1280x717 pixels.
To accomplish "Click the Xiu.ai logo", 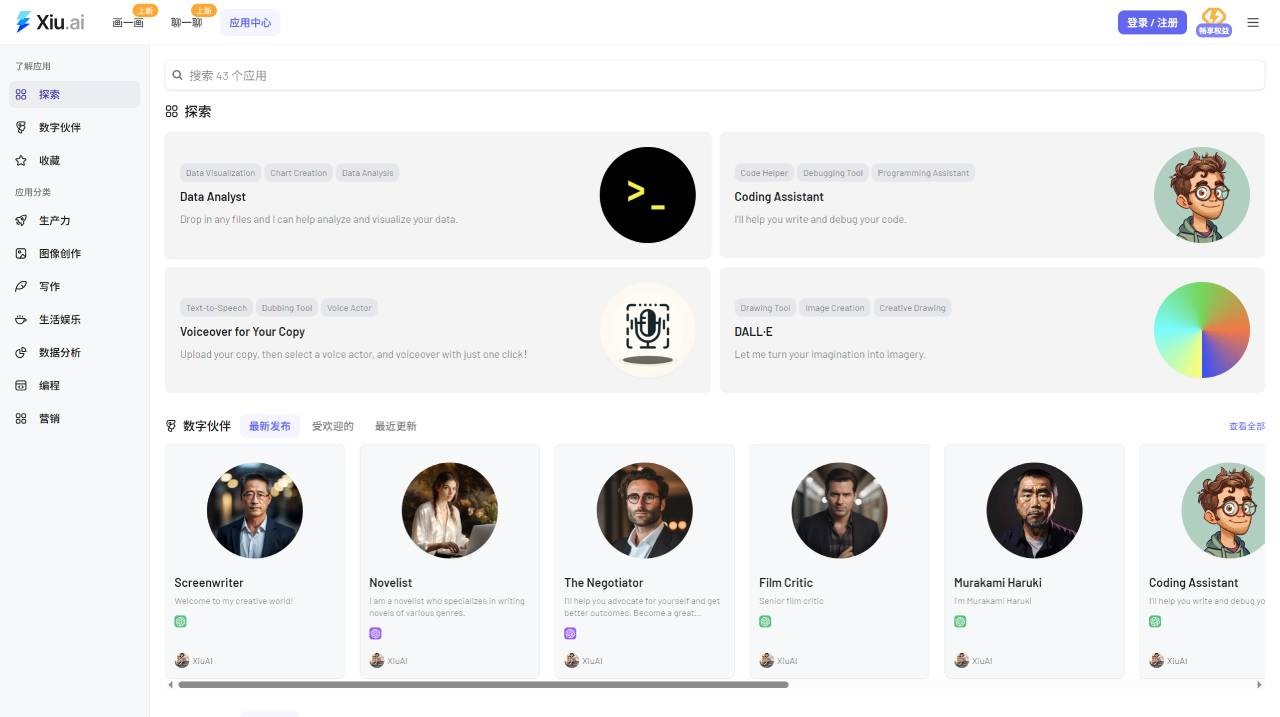I will coord(51,22).
